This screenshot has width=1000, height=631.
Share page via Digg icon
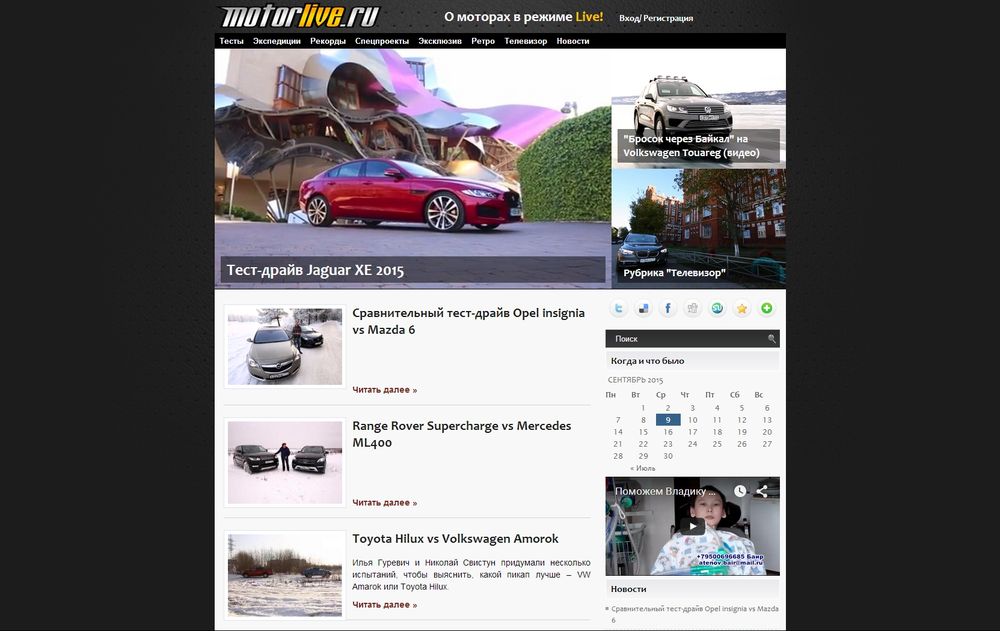click(x=693, y=309)
